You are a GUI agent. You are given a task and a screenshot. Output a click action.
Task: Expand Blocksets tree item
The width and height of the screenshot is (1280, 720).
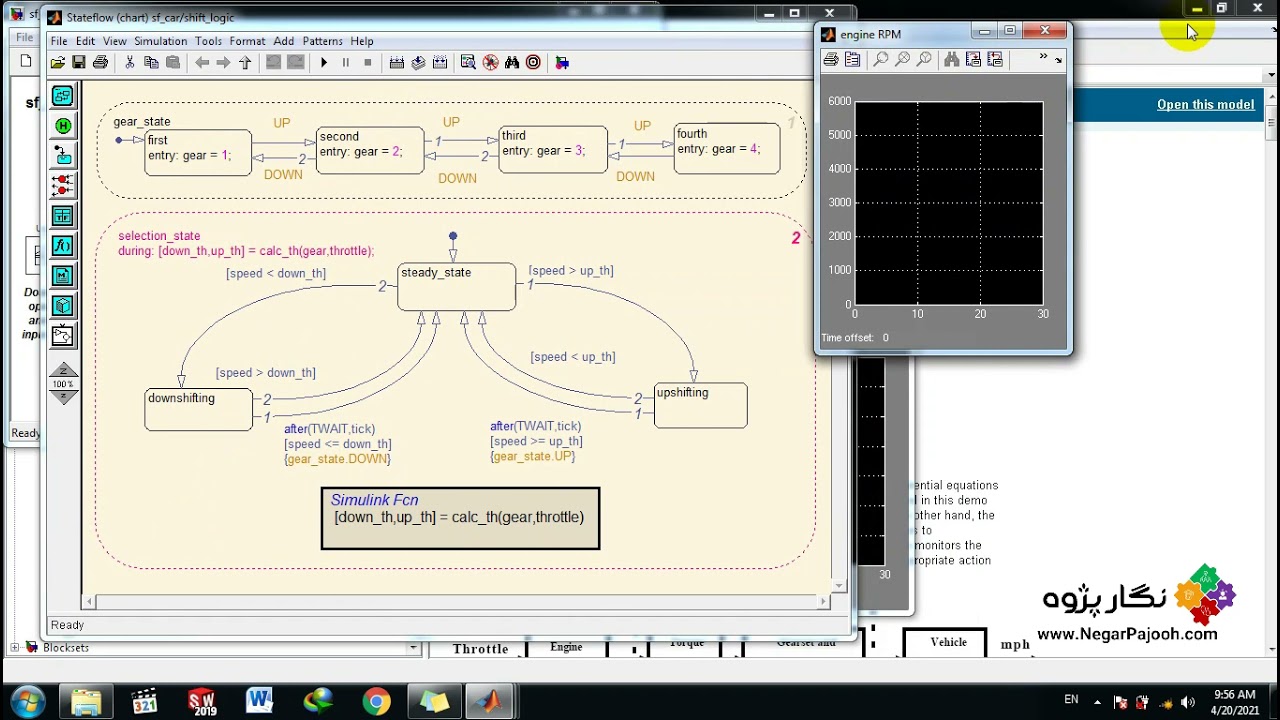point(15,648)
